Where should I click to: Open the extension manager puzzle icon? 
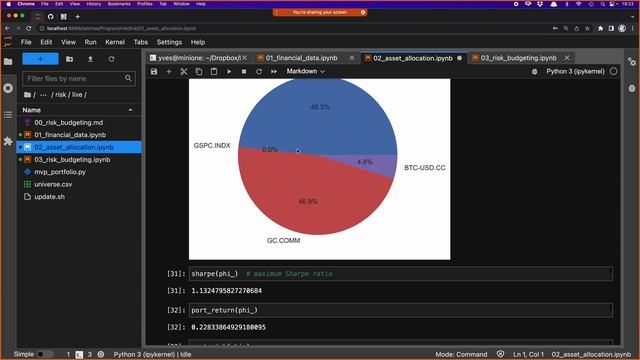pos(8,141)
